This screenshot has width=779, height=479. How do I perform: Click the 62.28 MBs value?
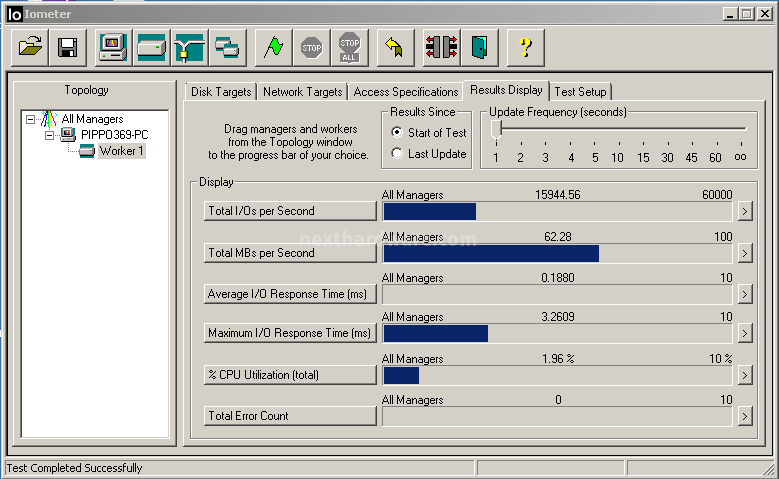click(x=557, y=237)
